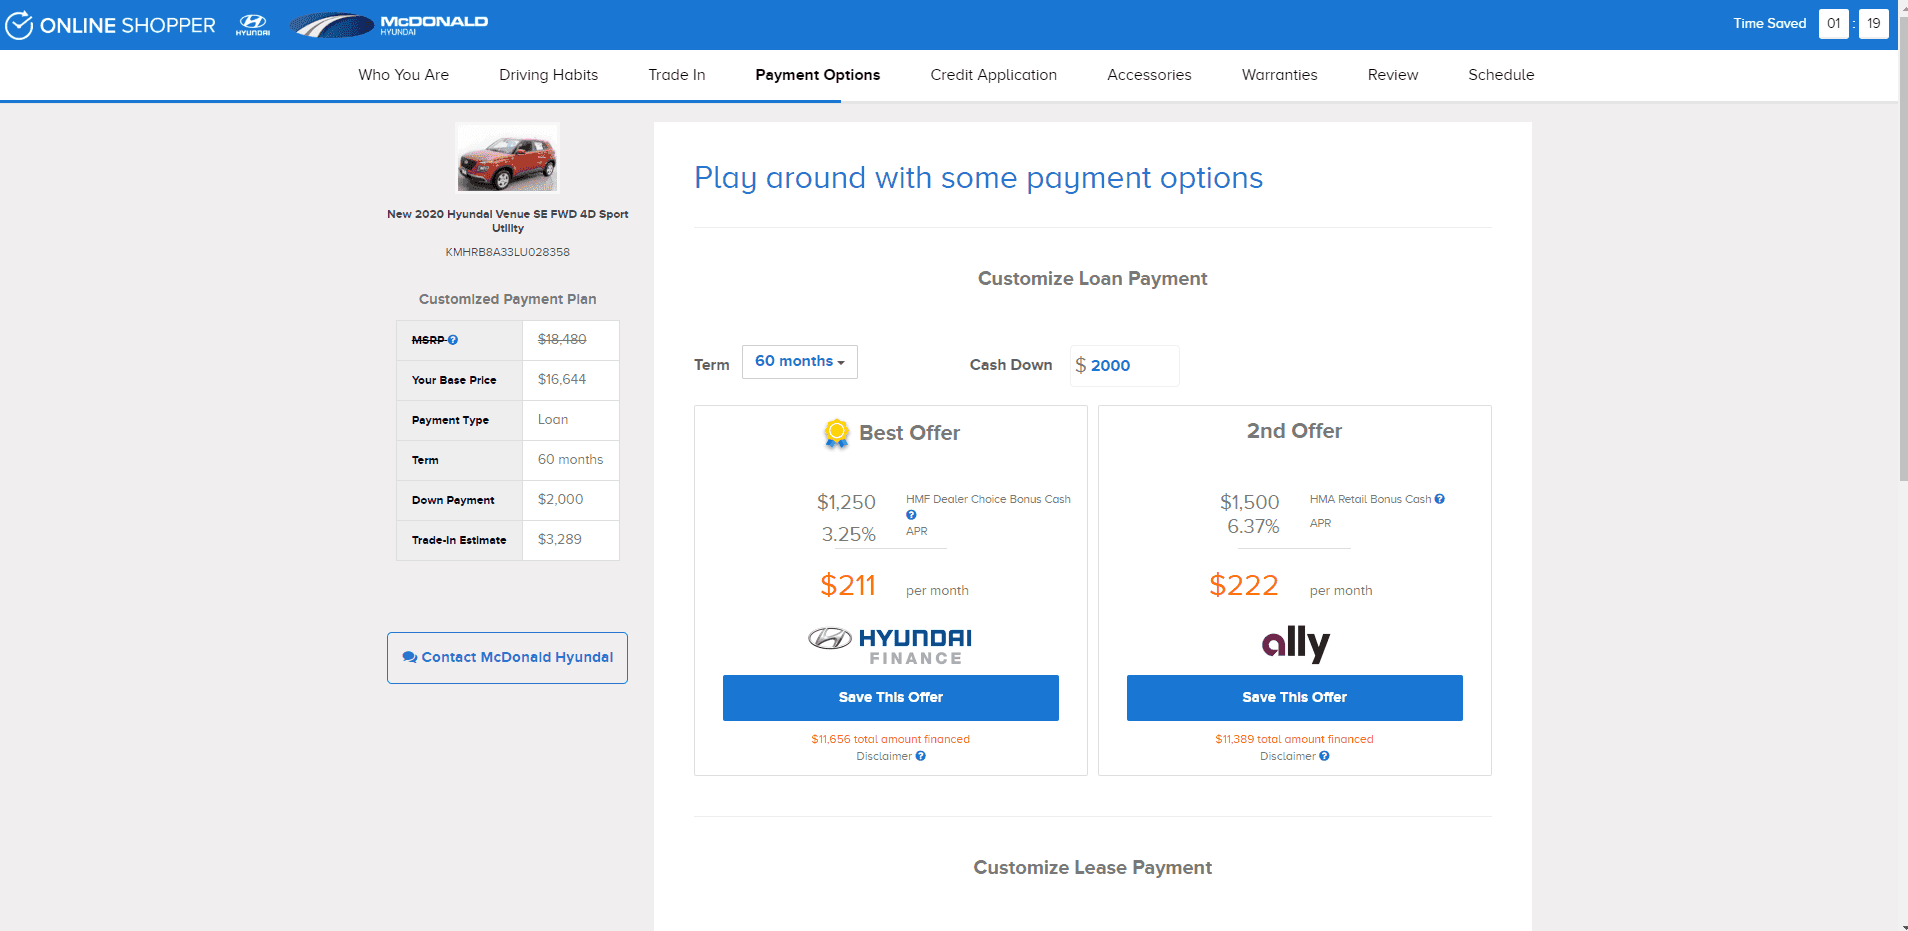This screenshot has height=931, width=1908.
Task: Click Contact McDonald Hyundai button
Action: (x=507, y=658)
